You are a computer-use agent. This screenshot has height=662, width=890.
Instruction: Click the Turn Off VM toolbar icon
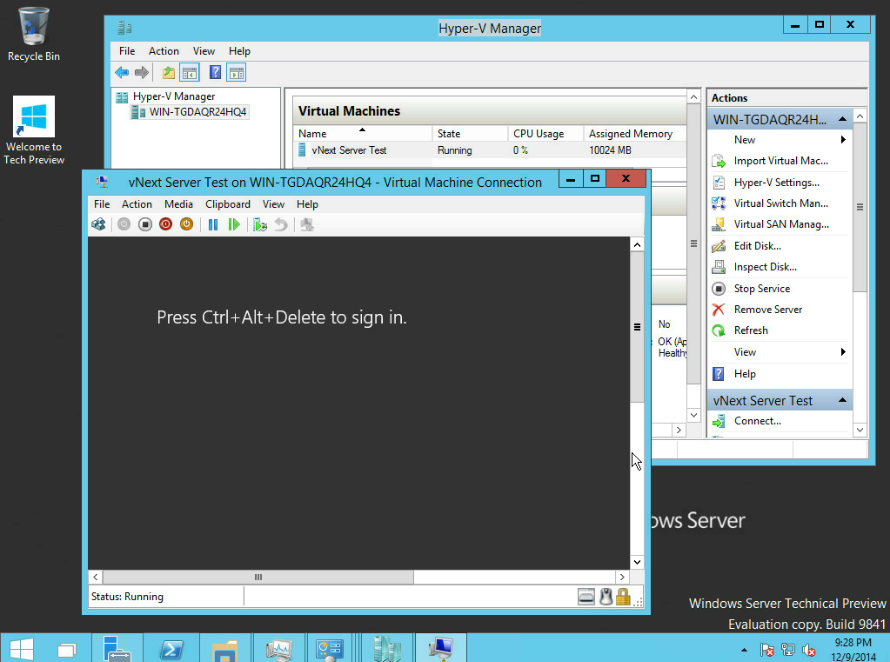145,225
